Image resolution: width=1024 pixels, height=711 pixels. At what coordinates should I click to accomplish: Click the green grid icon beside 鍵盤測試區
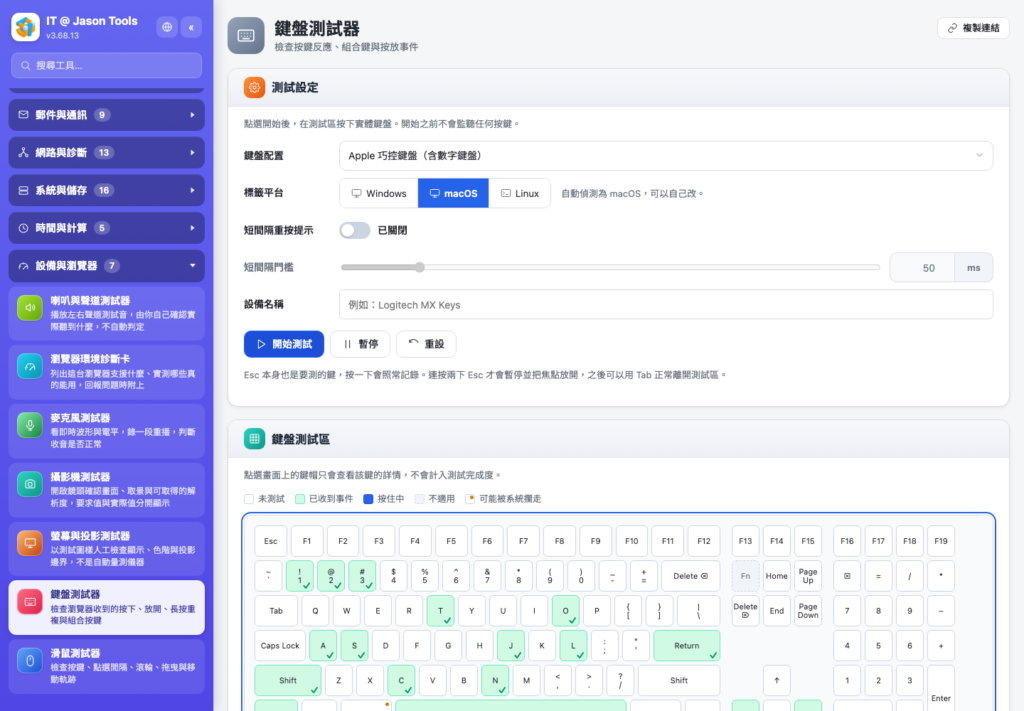(x=254, y=439)
